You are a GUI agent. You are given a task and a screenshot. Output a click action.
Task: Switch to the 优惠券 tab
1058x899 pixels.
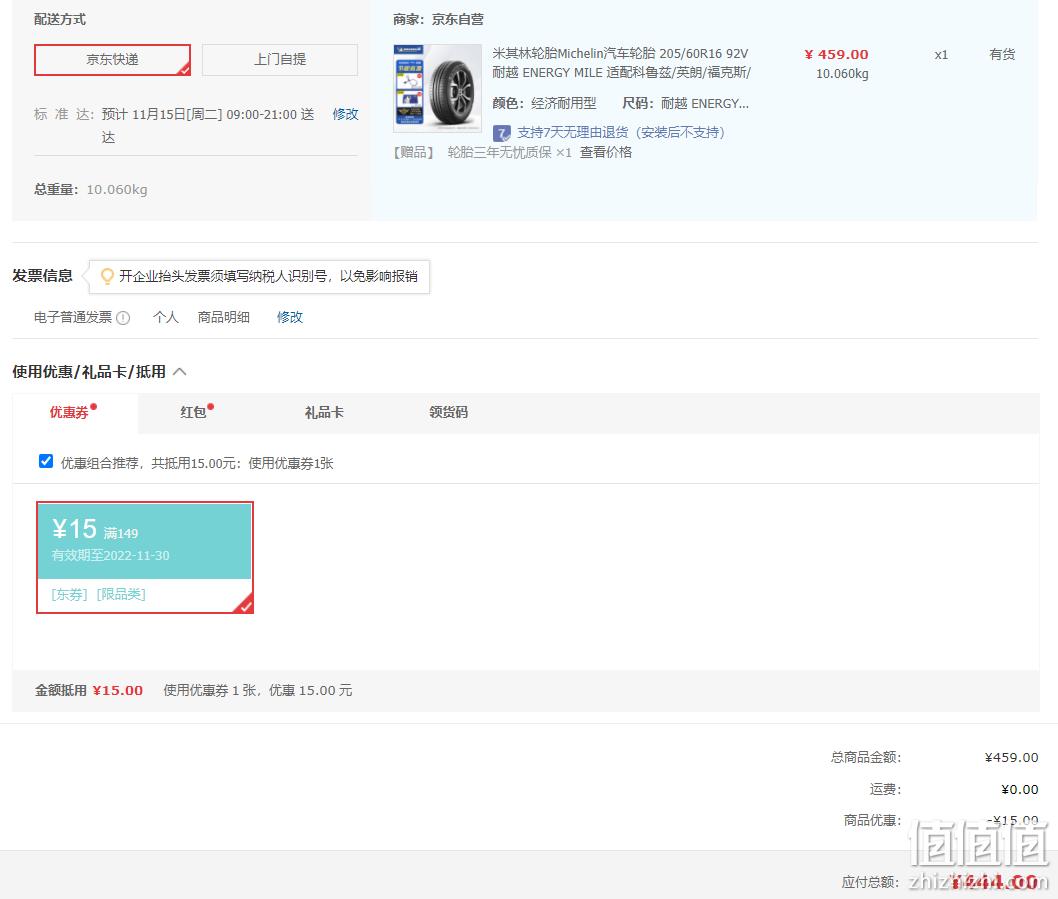pyautogui.click(x=69, y=412)
